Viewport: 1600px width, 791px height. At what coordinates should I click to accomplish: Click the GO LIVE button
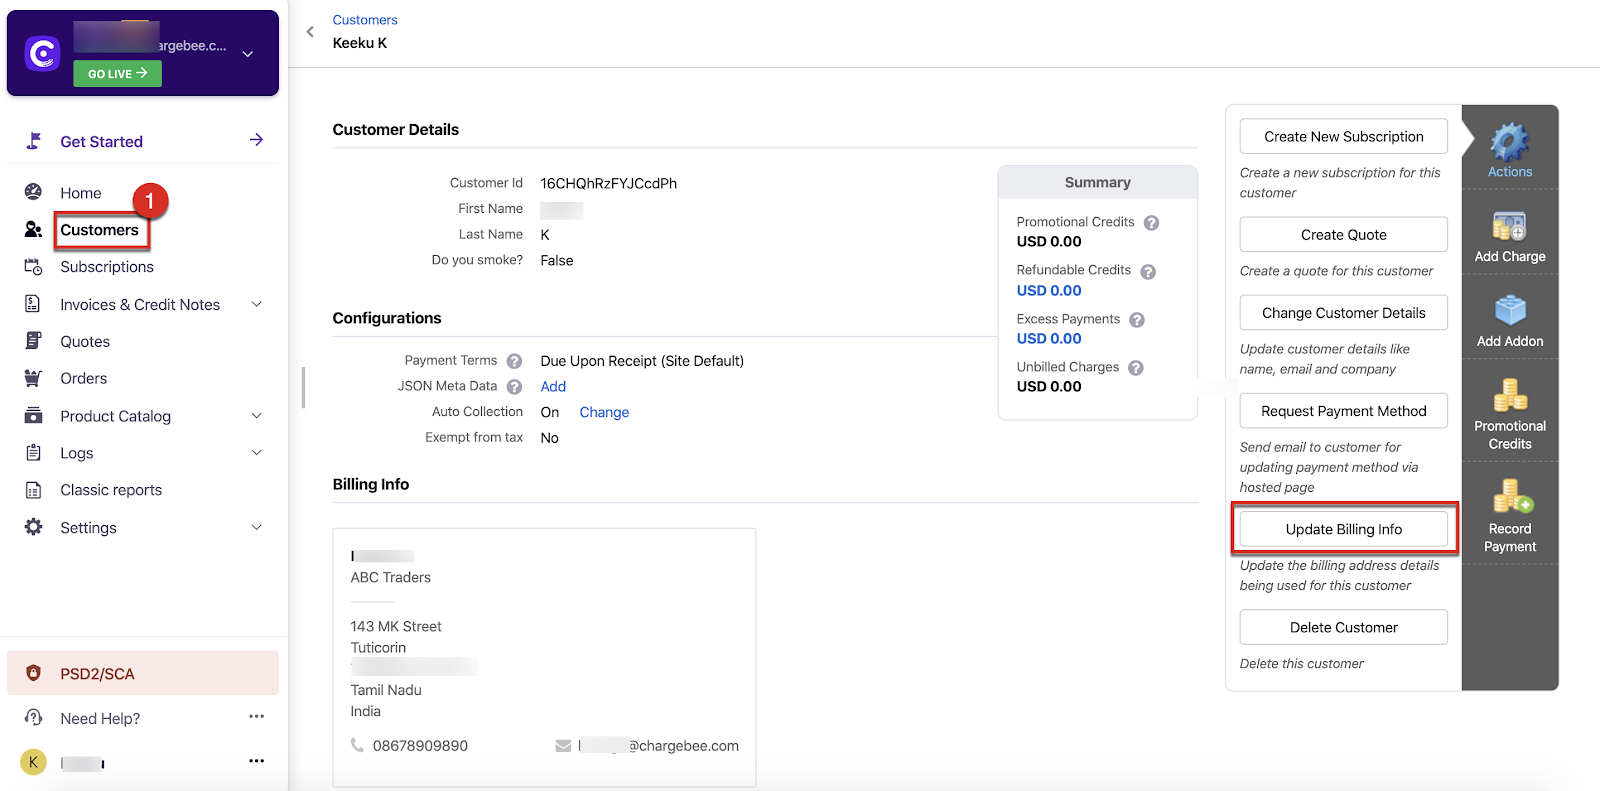(x=117, y=73)
